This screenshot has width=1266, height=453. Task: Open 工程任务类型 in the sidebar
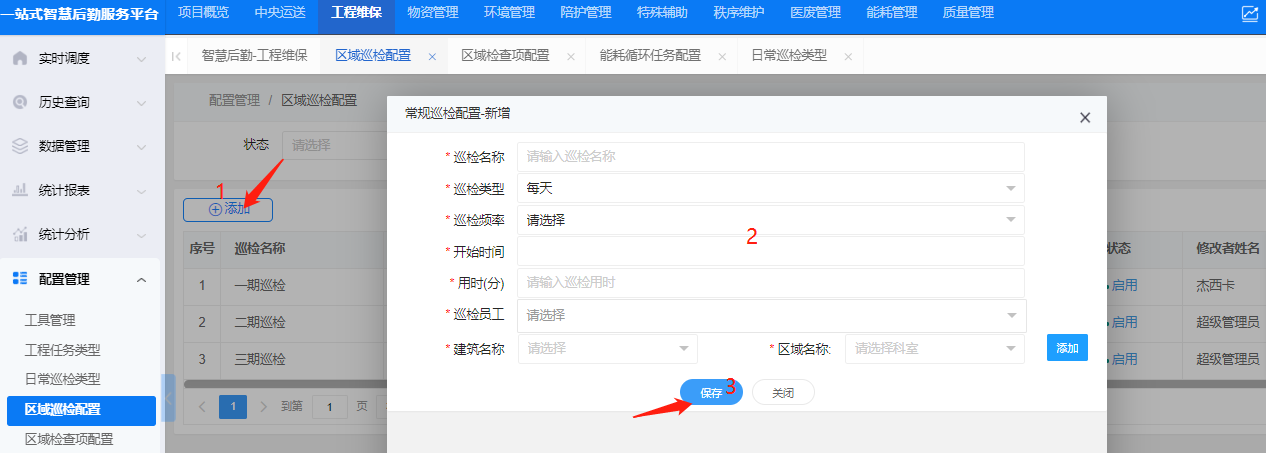coord(63,350)
